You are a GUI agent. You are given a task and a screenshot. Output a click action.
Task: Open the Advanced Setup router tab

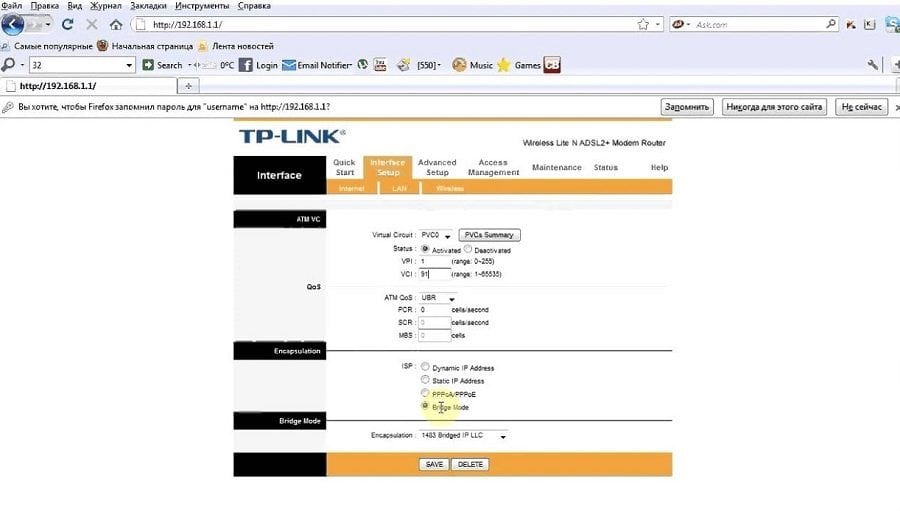[x=437, y=167]
